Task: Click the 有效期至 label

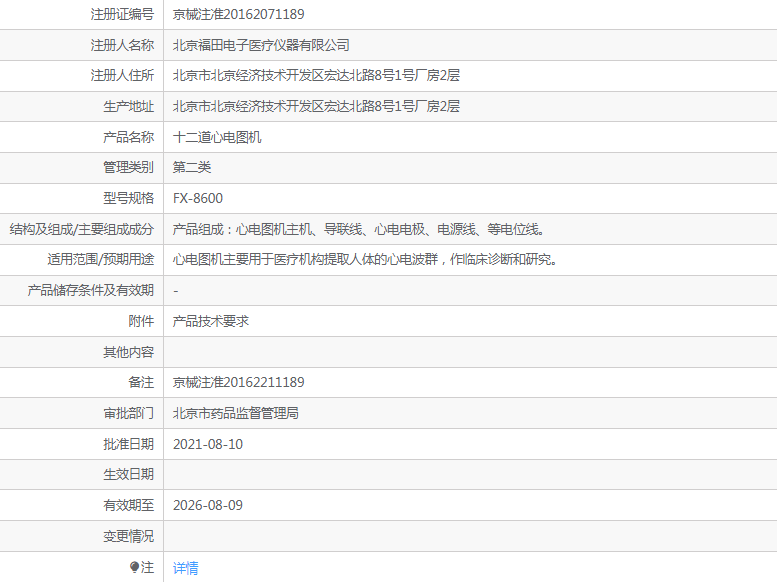Action: coord(128,506)
